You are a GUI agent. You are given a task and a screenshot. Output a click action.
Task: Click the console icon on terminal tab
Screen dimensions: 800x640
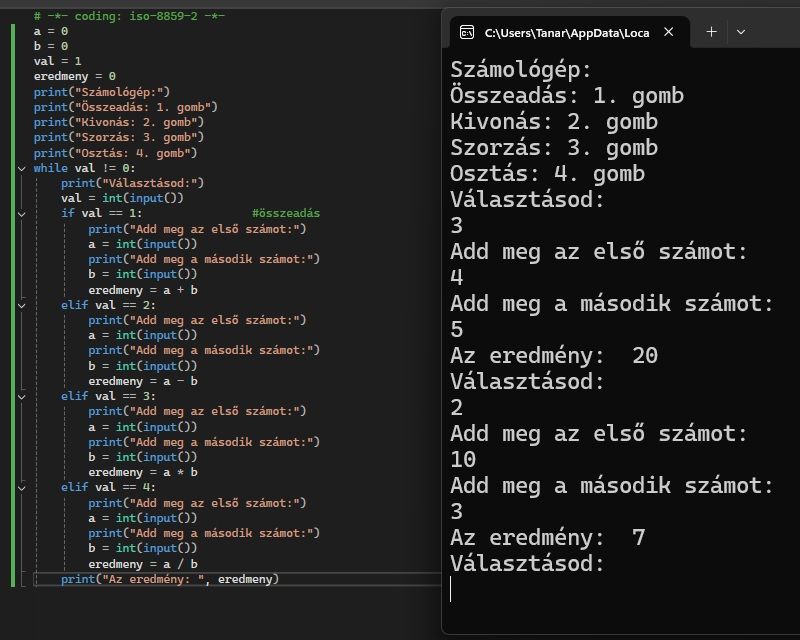click(467, 32)
